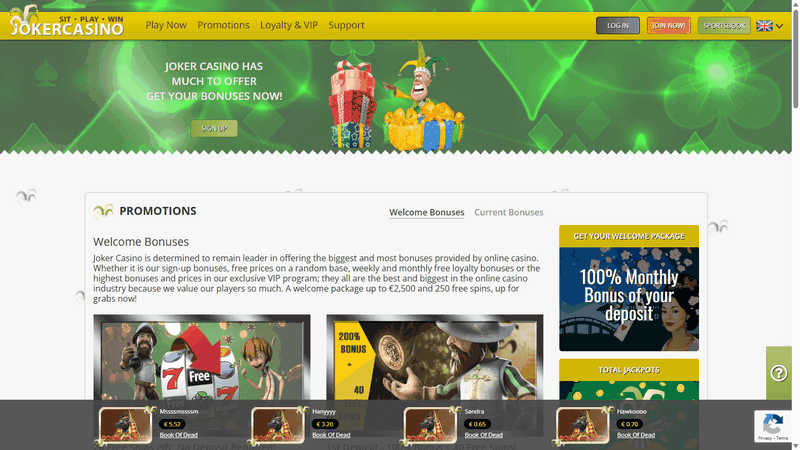Screen dimensions: 800x450
Task: Open the Loyalty & VIP menu
Action: tap(289, 25)
